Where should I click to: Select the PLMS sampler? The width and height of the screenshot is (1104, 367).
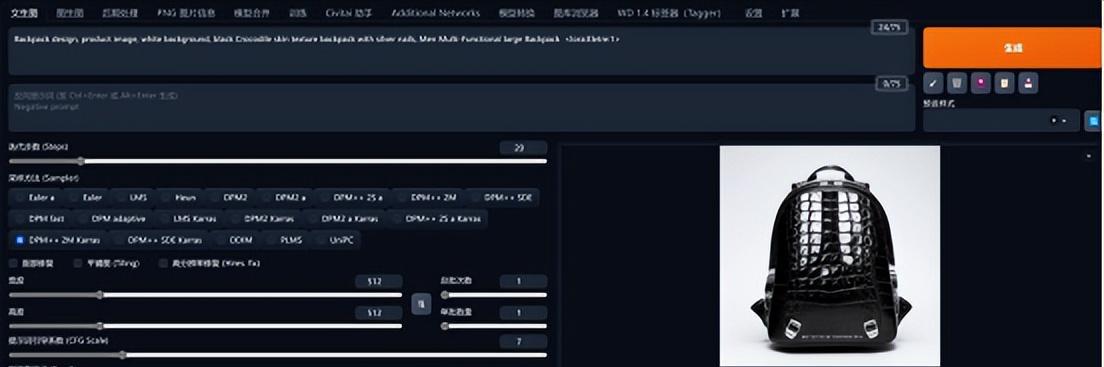coord(285,240)
